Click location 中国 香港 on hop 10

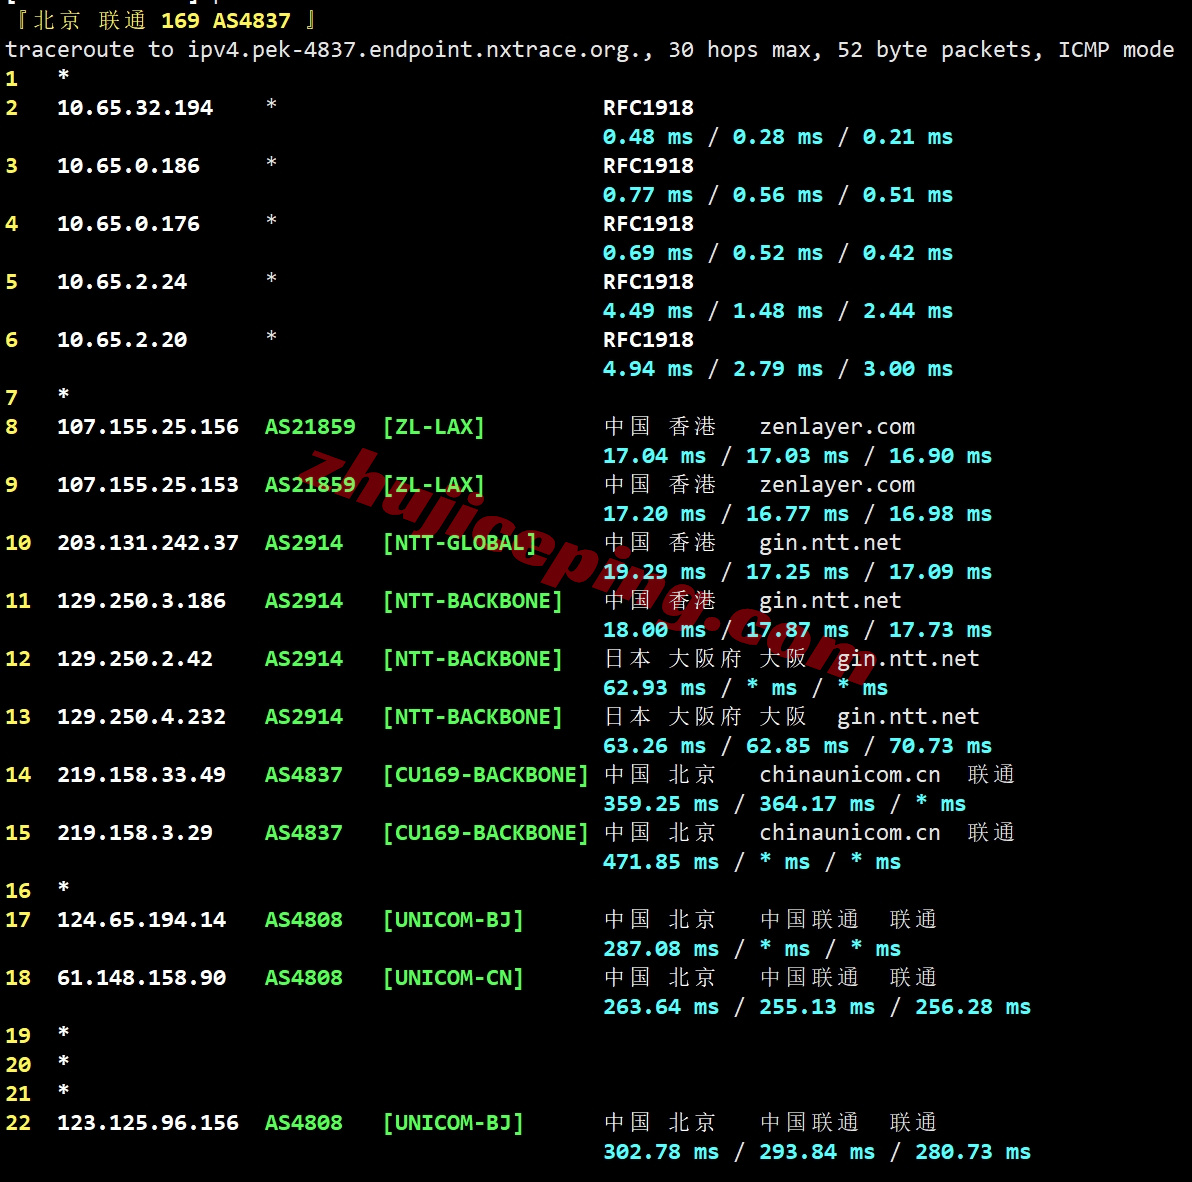660,543
